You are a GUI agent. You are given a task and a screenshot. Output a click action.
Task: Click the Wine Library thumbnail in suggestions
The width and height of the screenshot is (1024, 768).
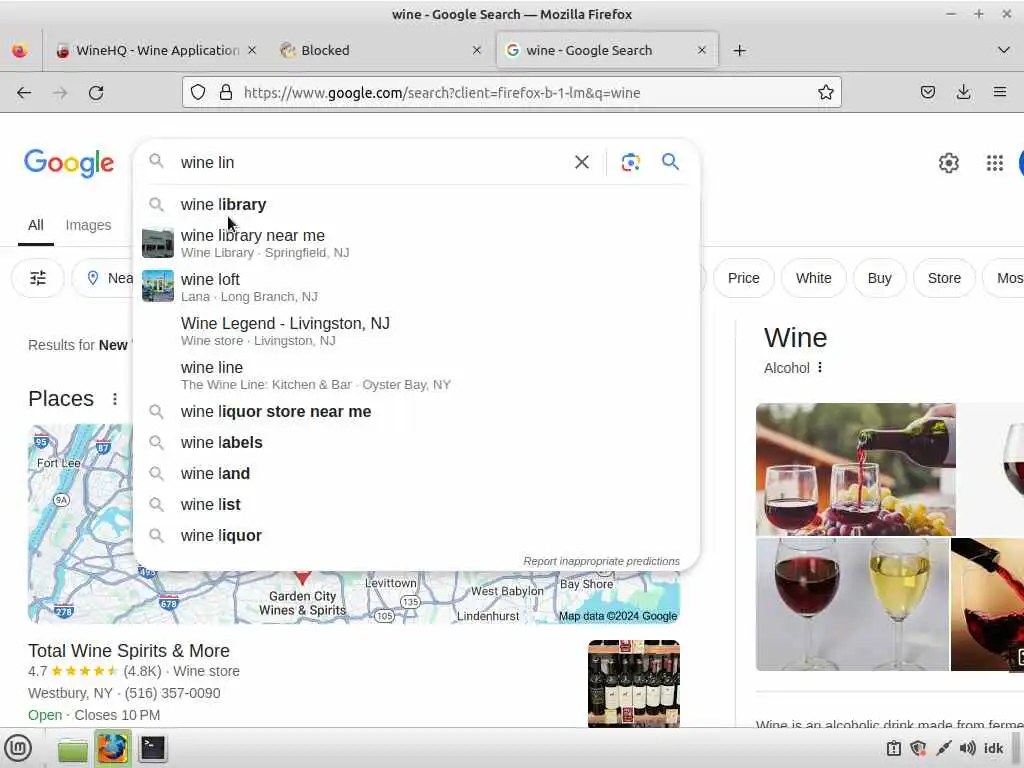[x=158, y=243]
